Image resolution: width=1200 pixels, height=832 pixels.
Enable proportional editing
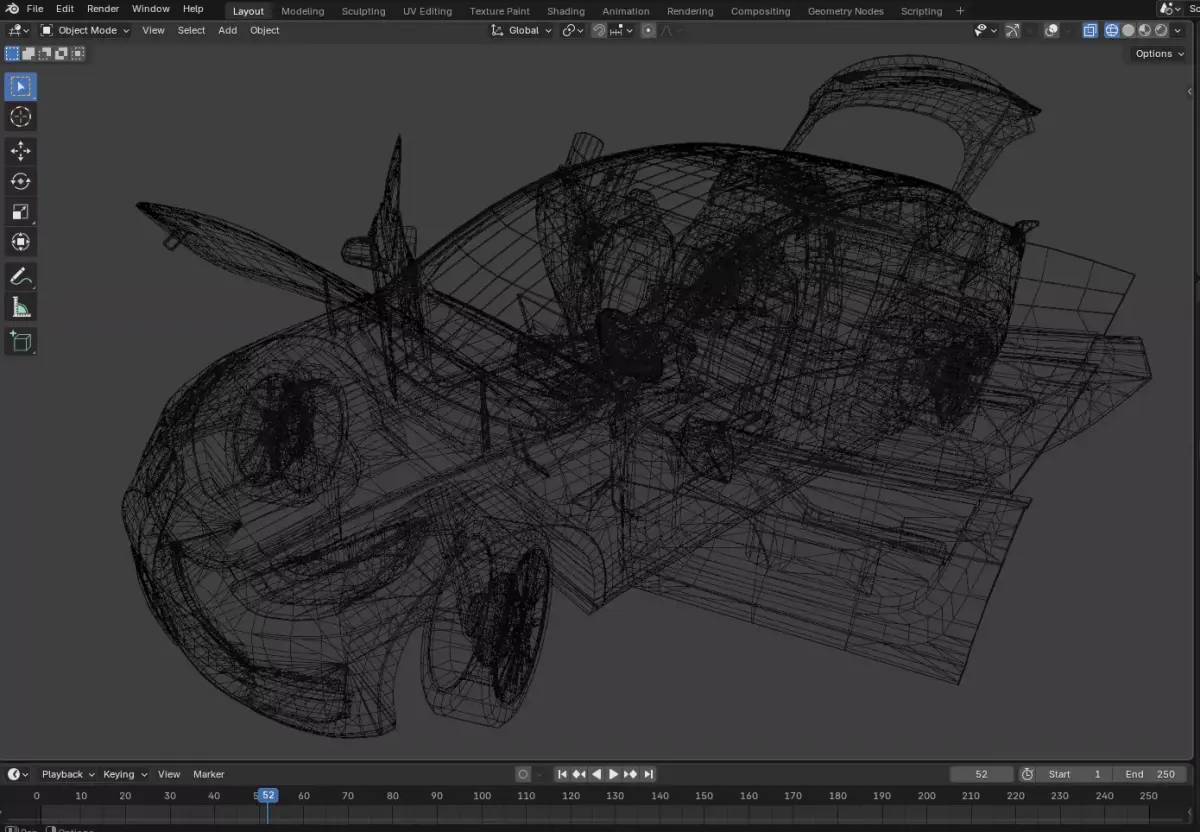648,30
